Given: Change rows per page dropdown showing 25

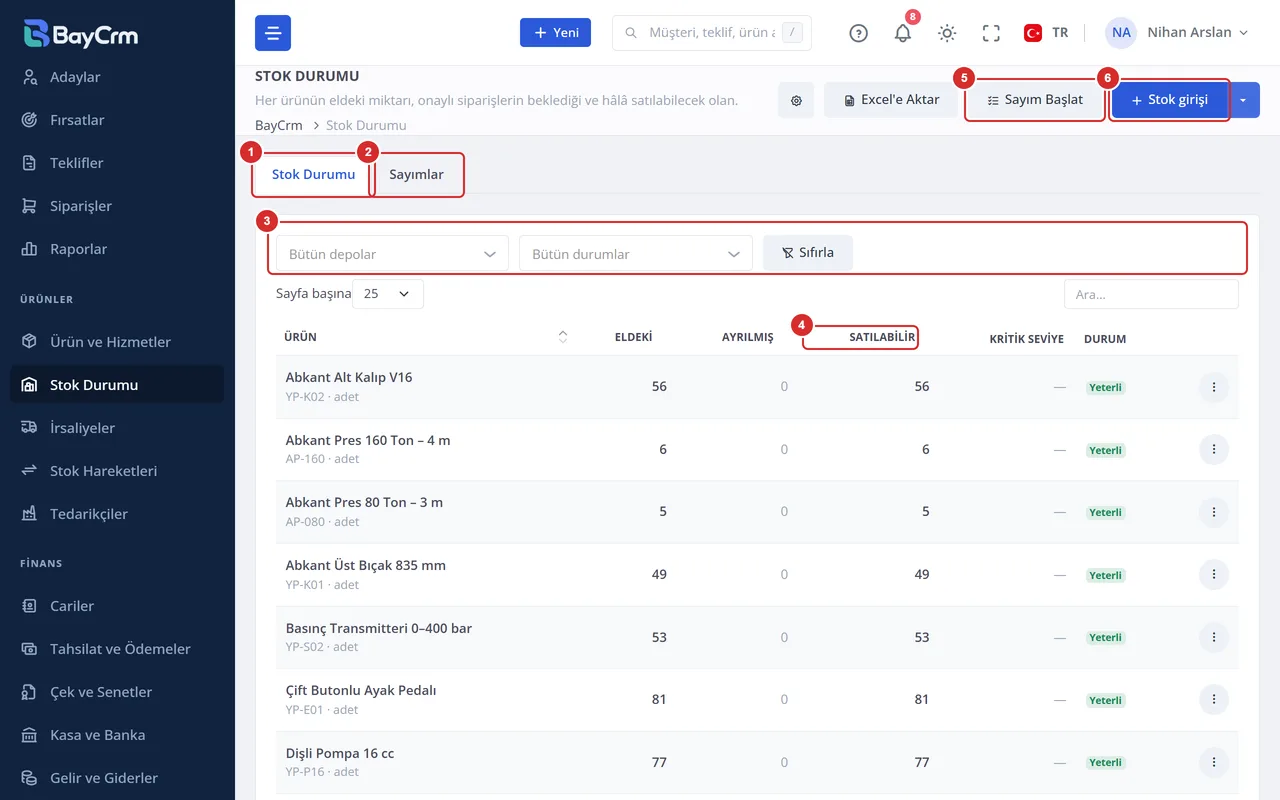Looking at the screenshot, I should (x=388, y=294).
